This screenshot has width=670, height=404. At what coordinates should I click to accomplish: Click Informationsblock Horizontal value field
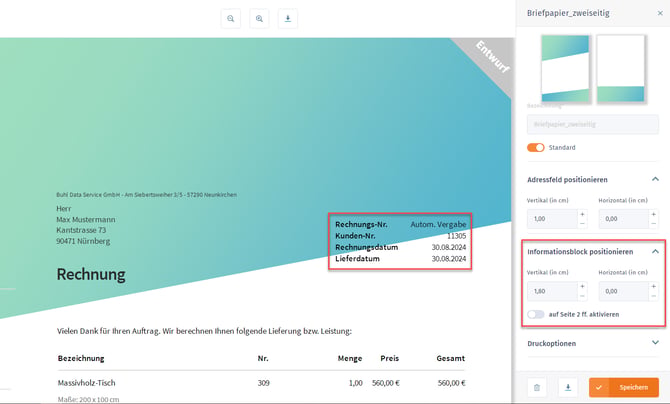click(x=623, y=291)
